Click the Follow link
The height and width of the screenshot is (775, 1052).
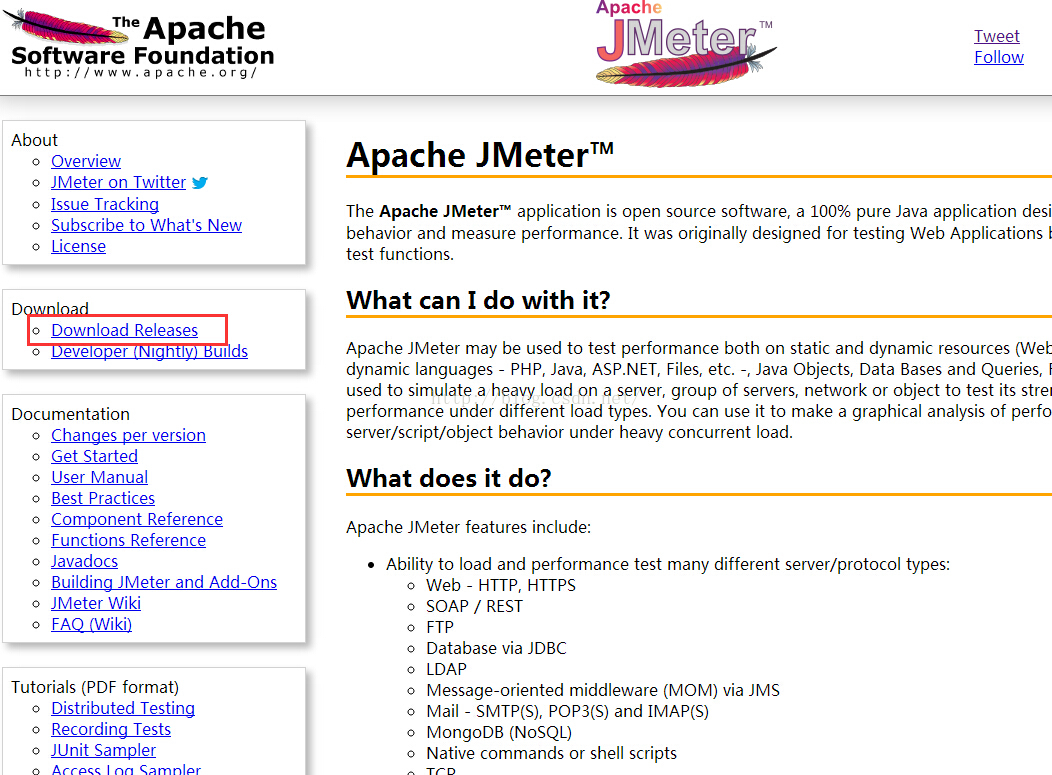pos(998,58)
